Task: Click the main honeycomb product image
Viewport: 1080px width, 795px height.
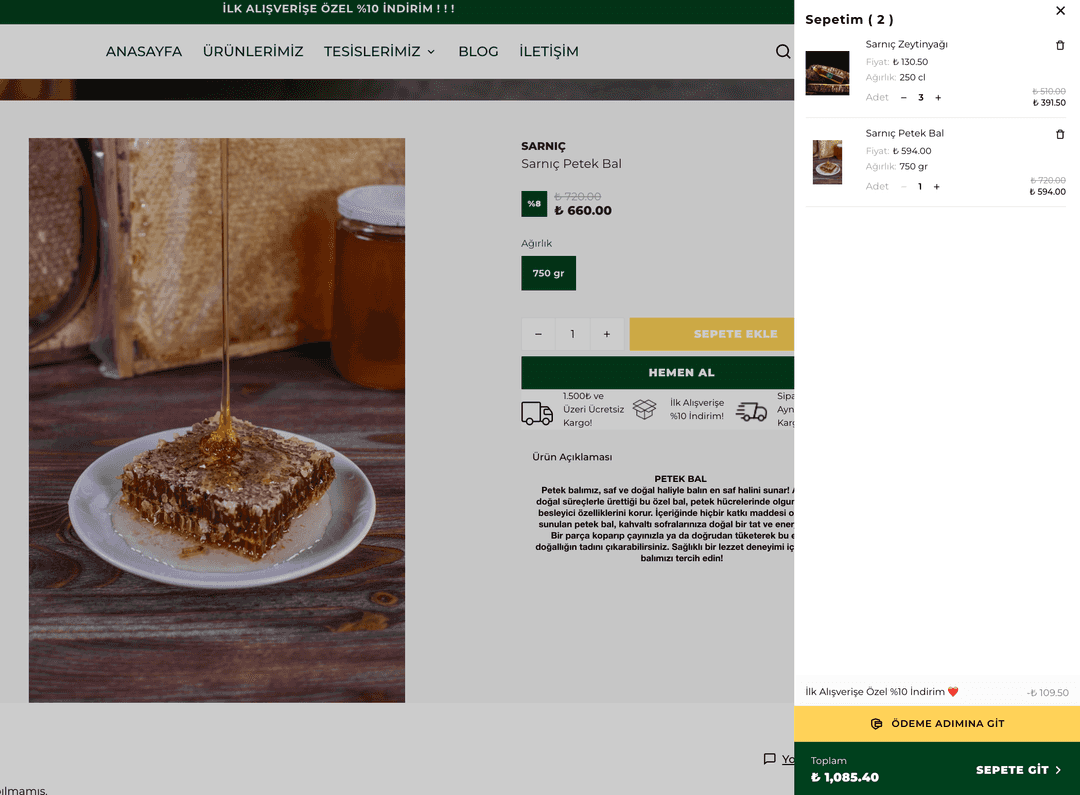Action: (x=217, y=420)
